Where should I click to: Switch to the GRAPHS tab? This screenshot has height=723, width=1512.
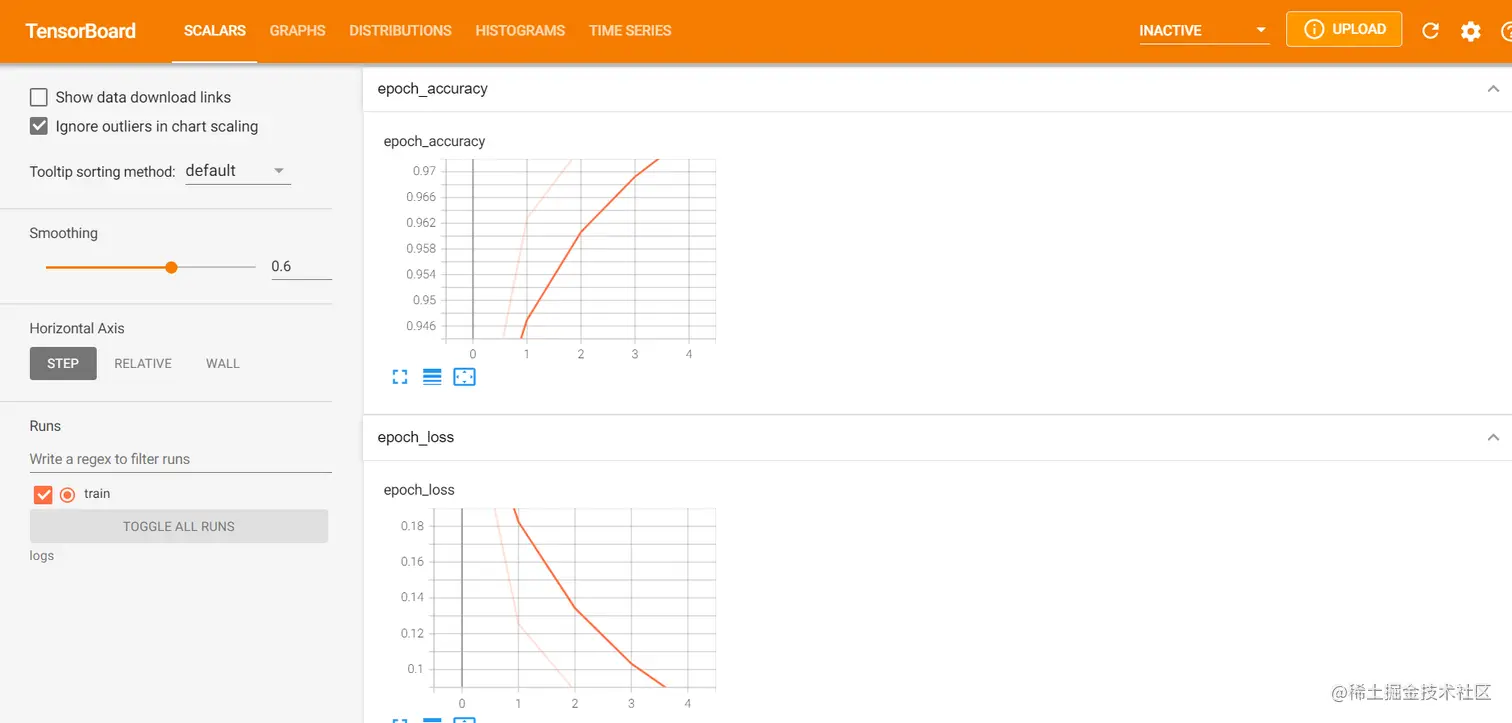[297, 30]
